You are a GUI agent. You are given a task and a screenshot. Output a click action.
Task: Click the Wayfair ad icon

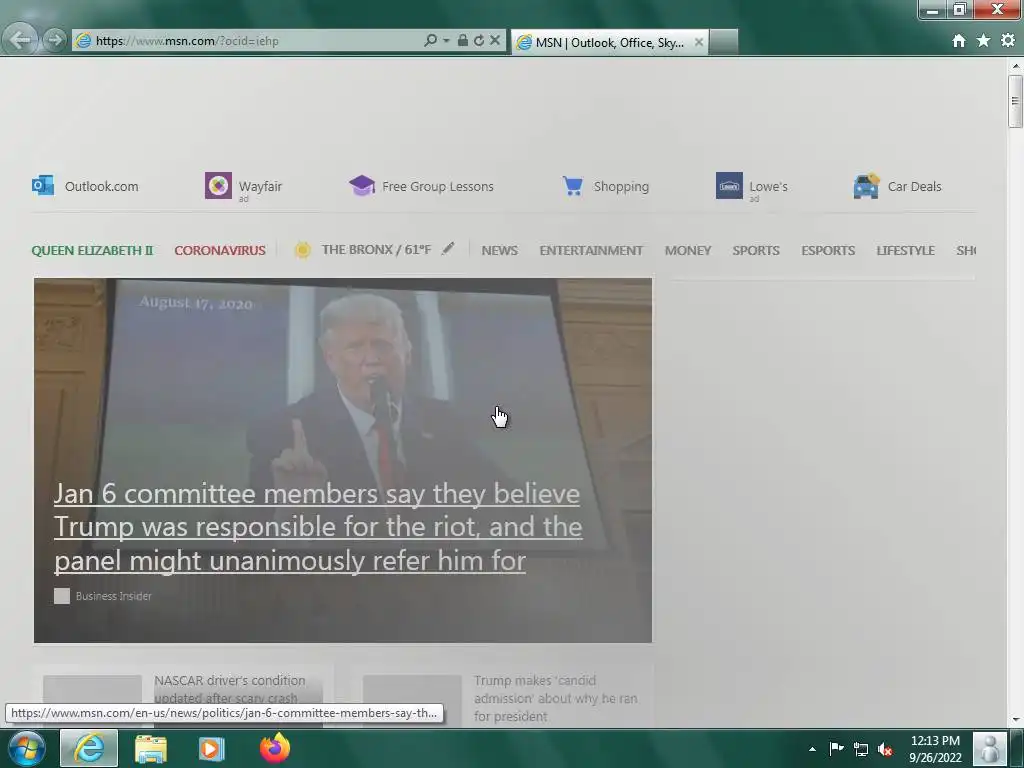(218, 185)
